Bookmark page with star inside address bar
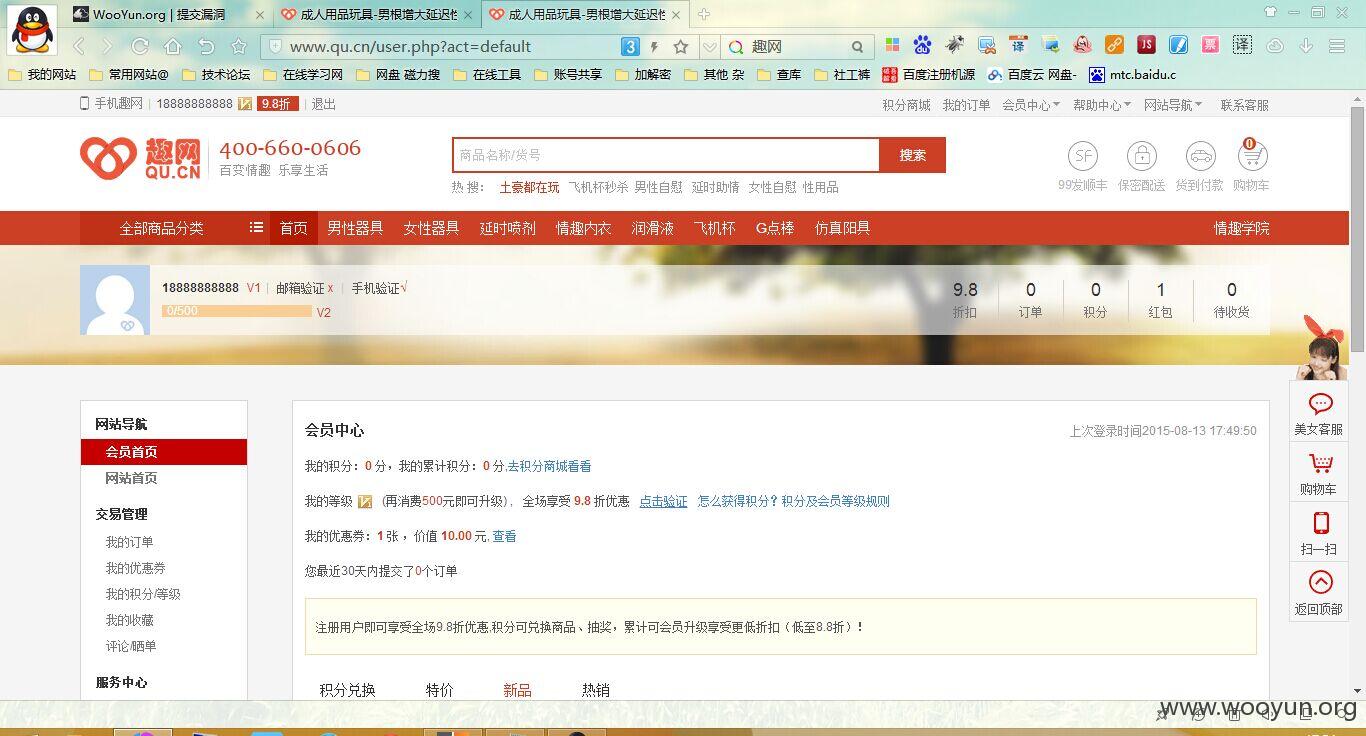 tap(681, 47)
